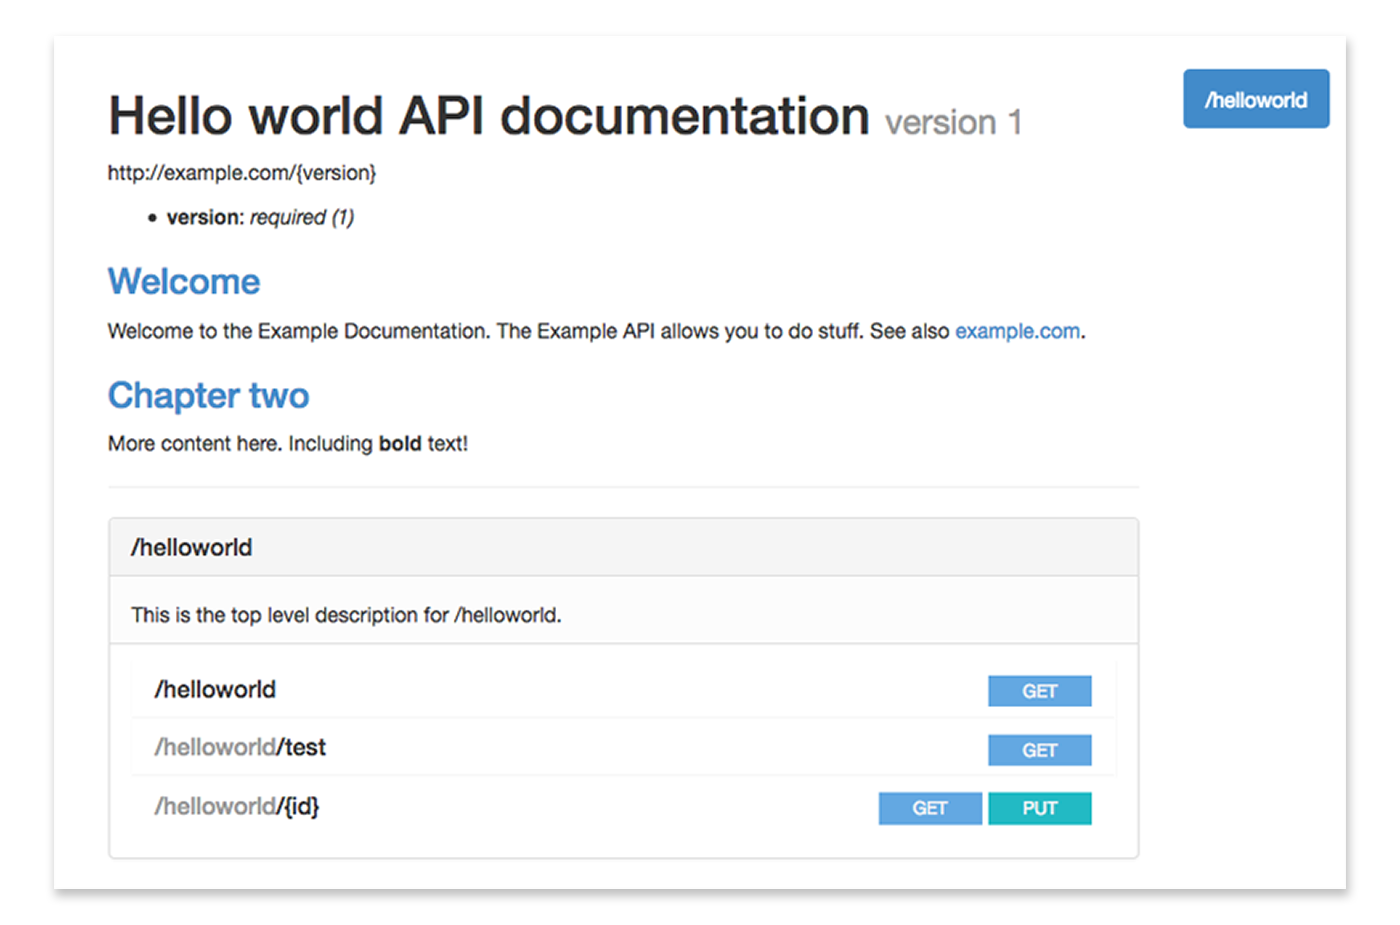
Task: Click the Chapter two heading
Action: click(208, 394)
